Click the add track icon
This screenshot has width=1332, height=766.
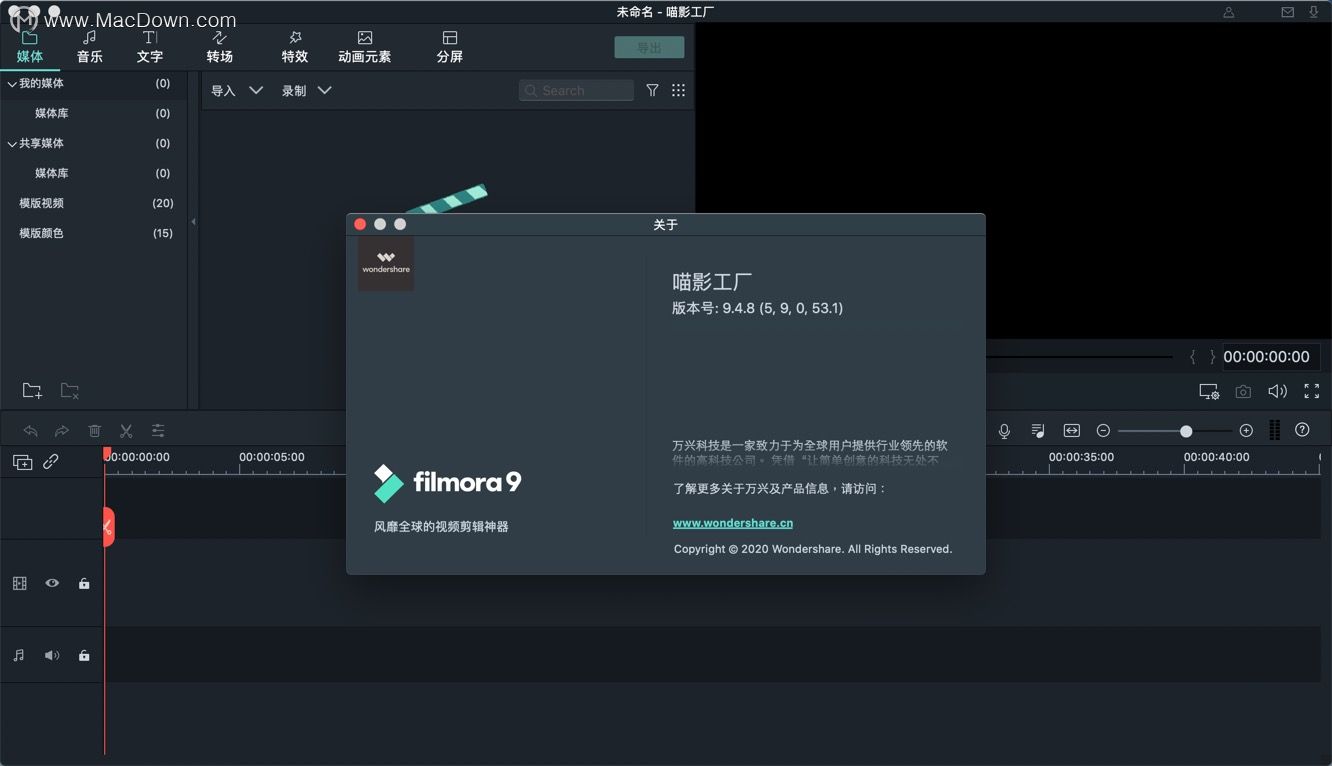22,462
